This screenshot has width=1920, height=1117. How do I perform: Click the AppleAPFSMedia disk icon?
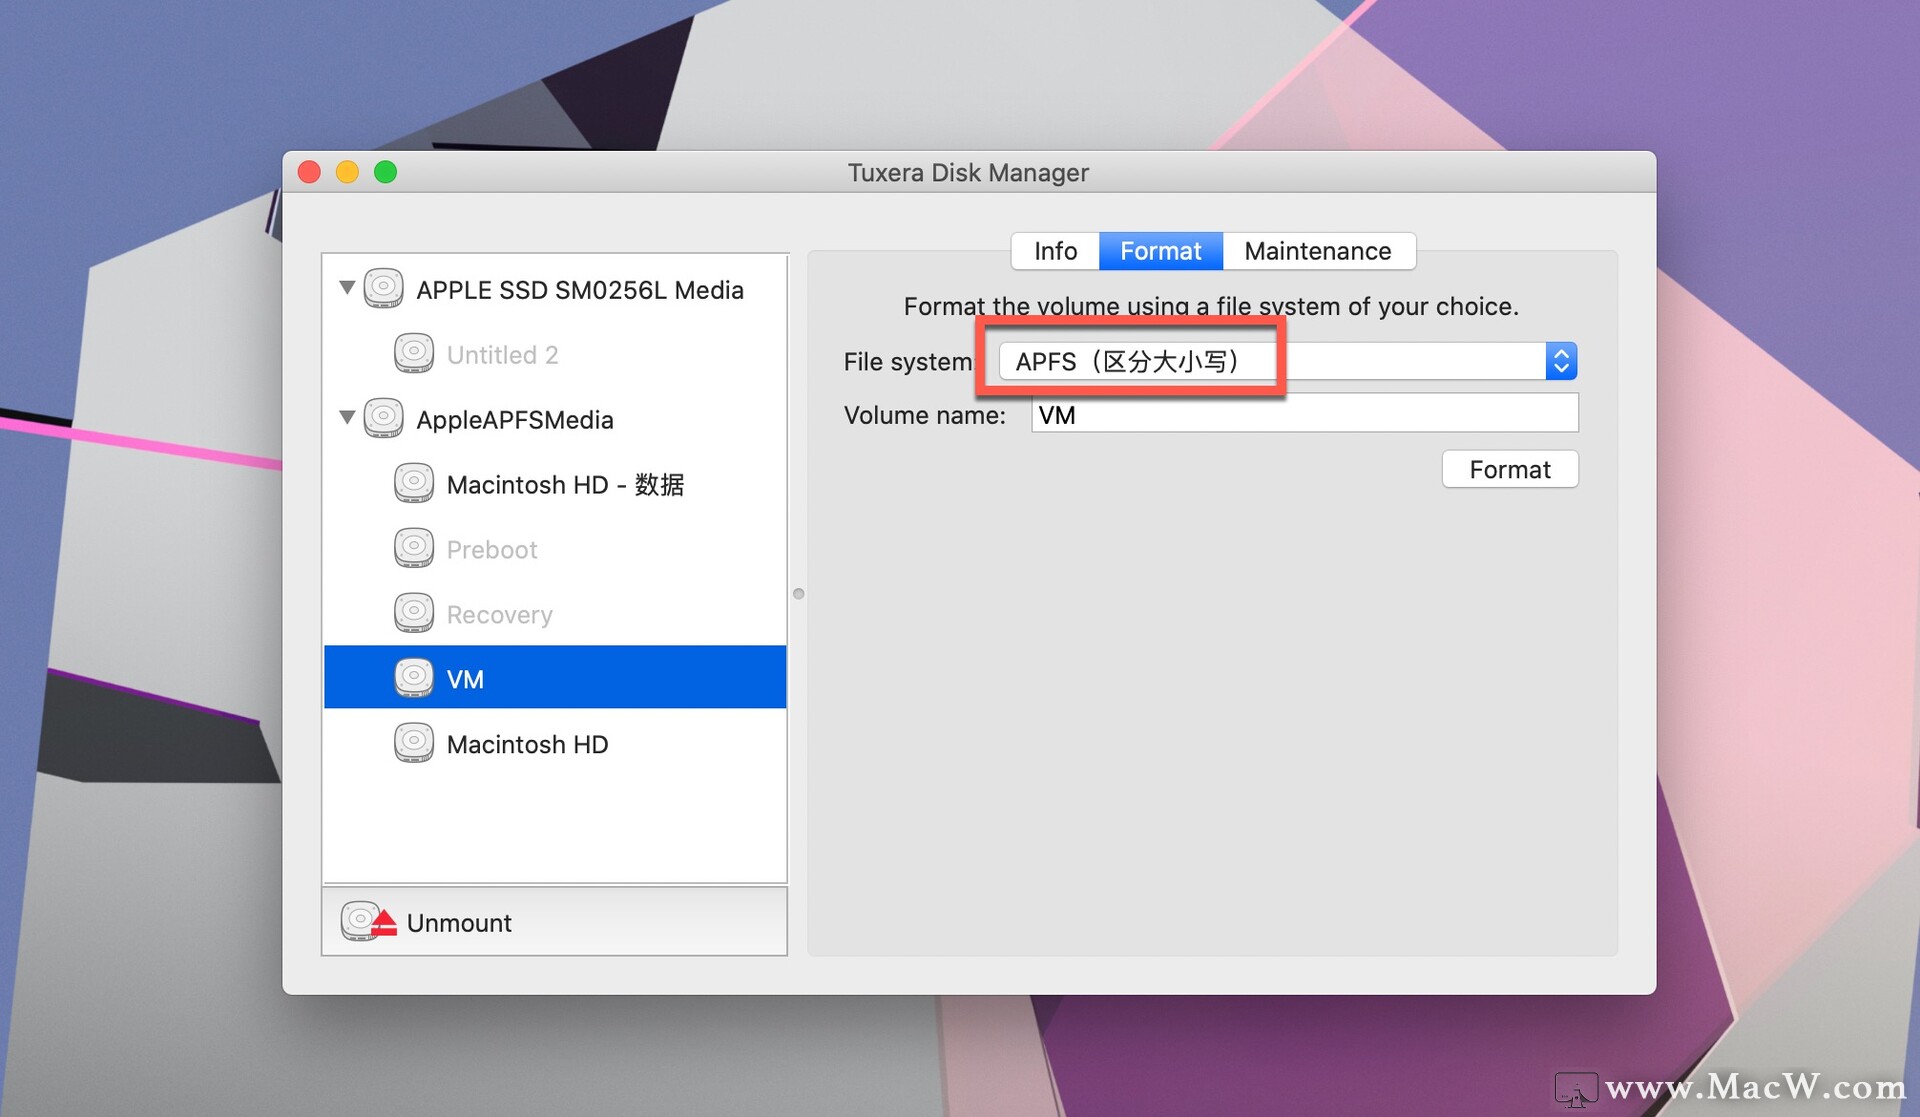point(383,419)
